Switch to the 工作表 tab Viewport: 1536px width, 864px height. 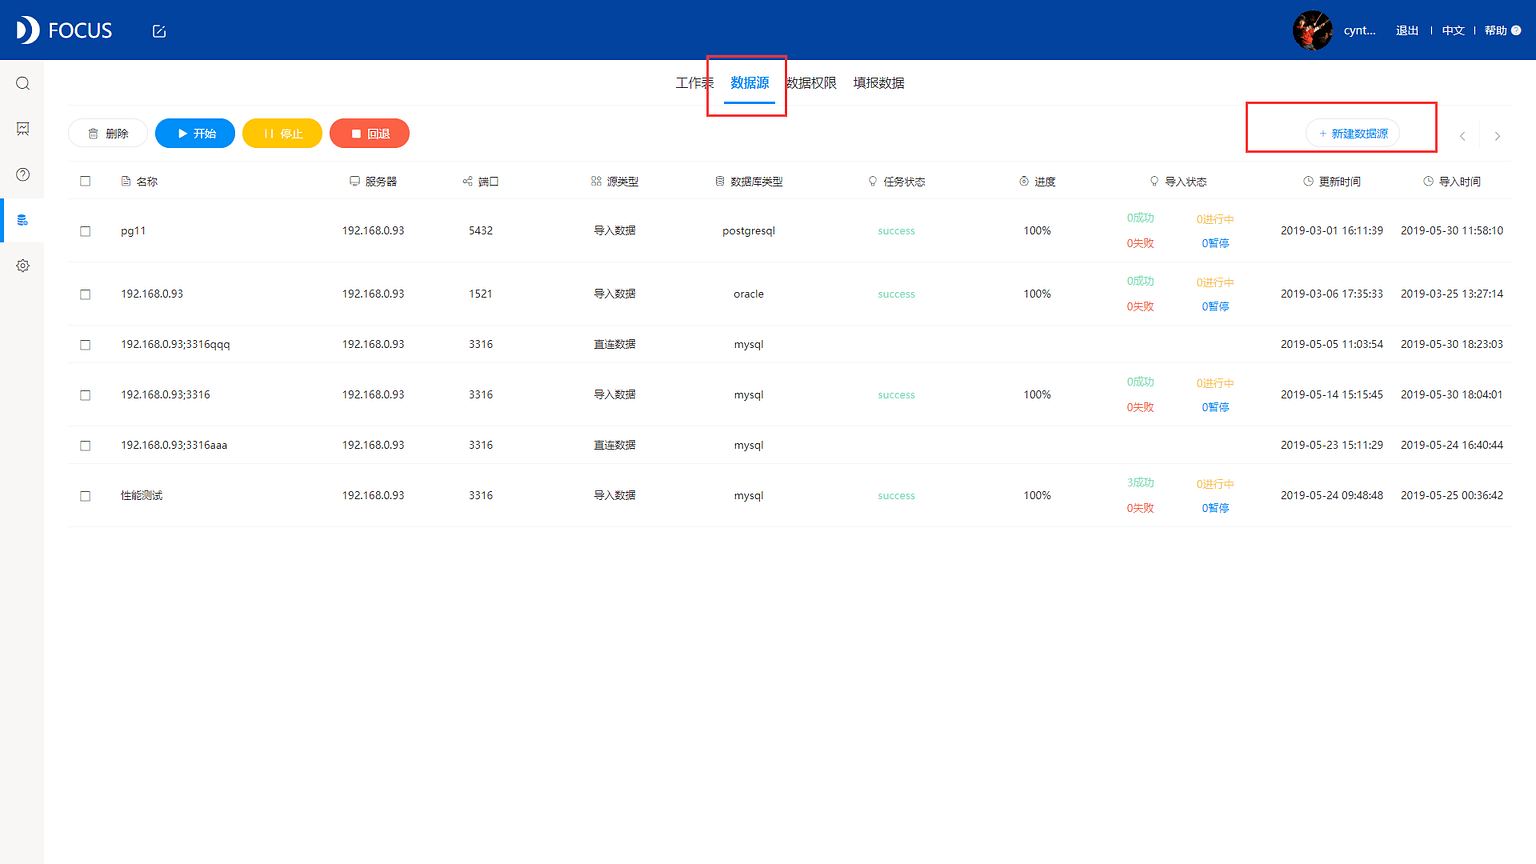coord(694,83)
